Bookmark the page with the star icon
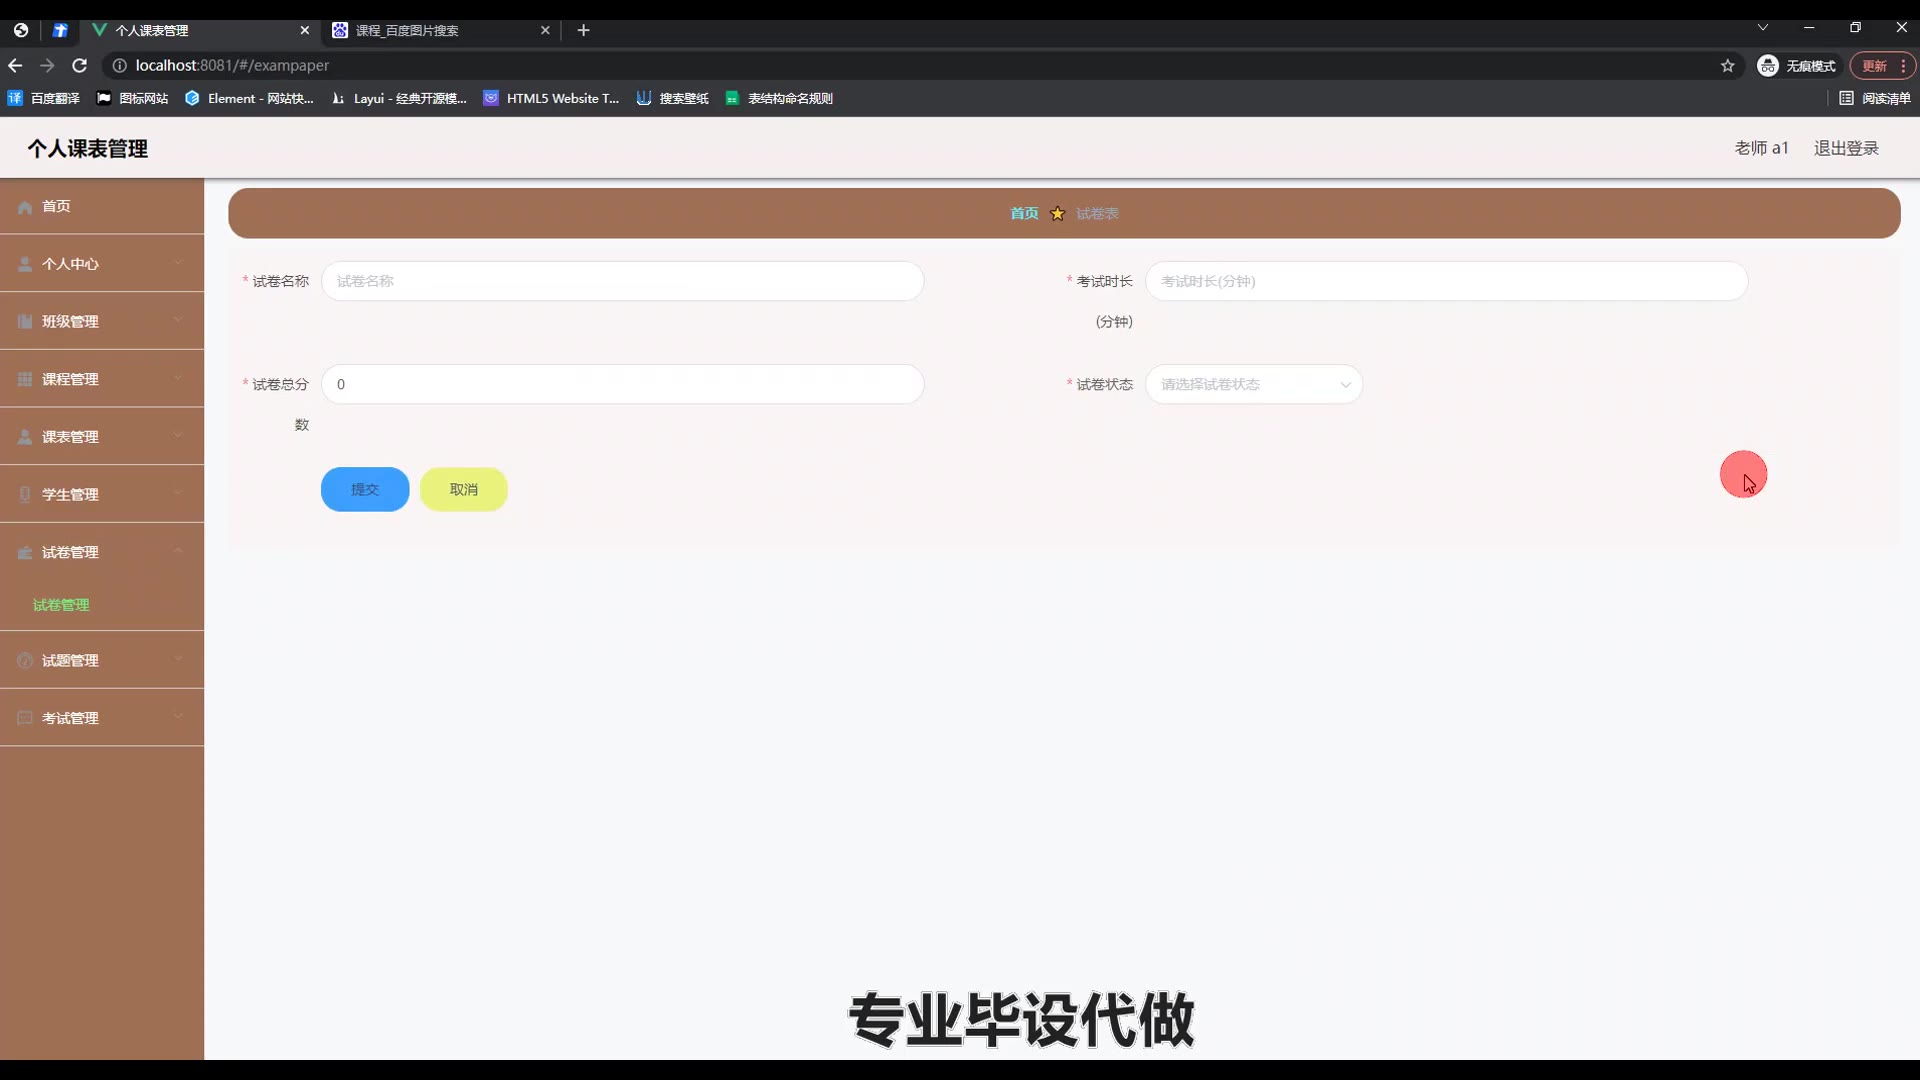 [x=1727, y=66]
